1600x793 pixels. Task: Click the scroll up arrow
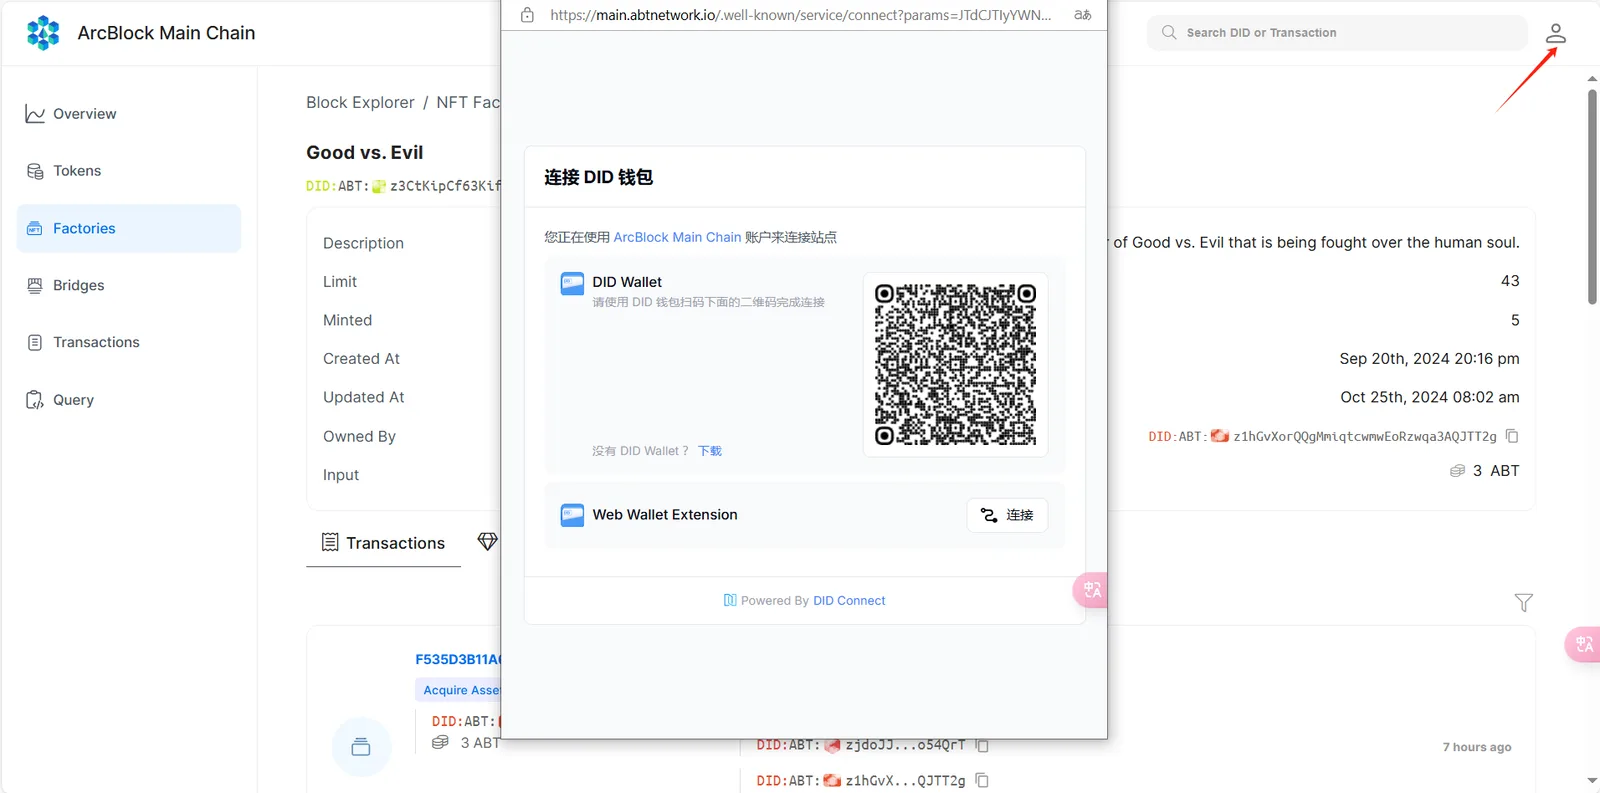point(1592,78)
